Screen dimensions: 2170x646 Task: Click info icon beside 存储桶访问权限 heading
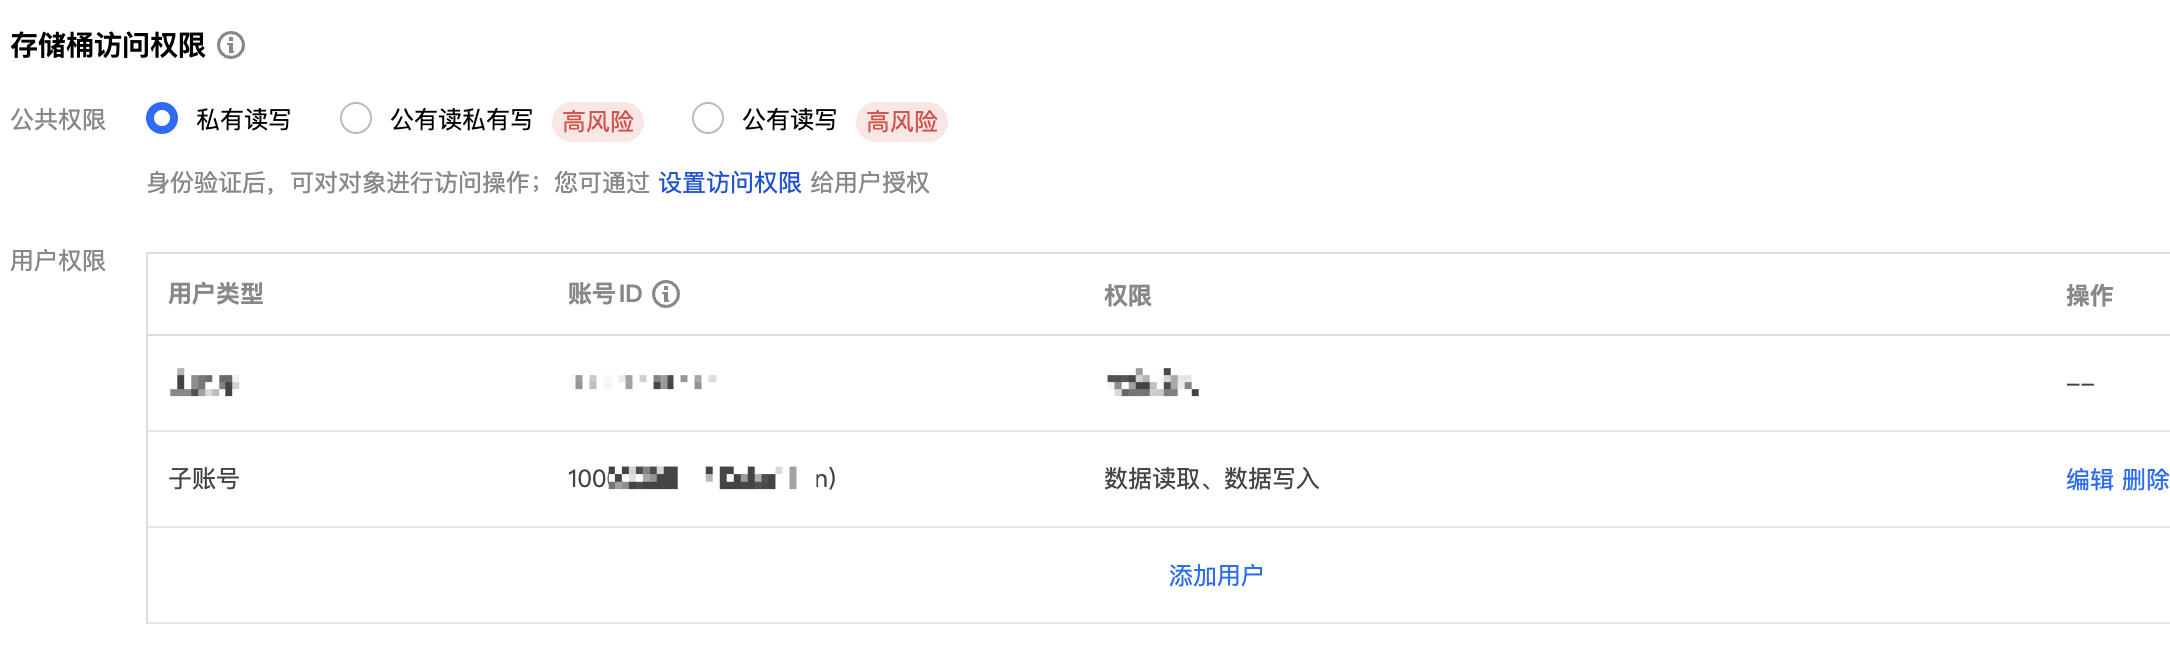(231, 45)
